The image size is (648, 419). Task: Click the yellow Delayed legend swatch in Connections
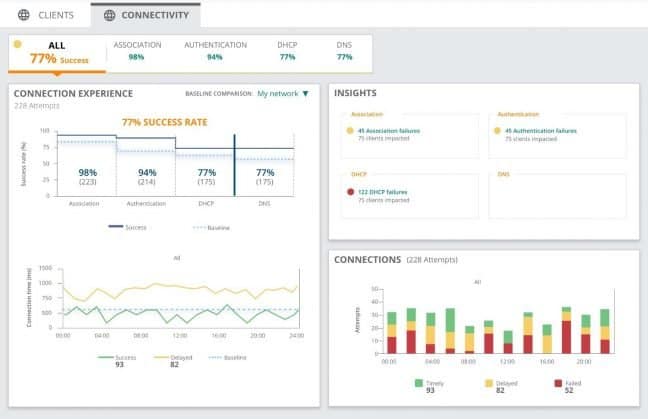[488, 383]
